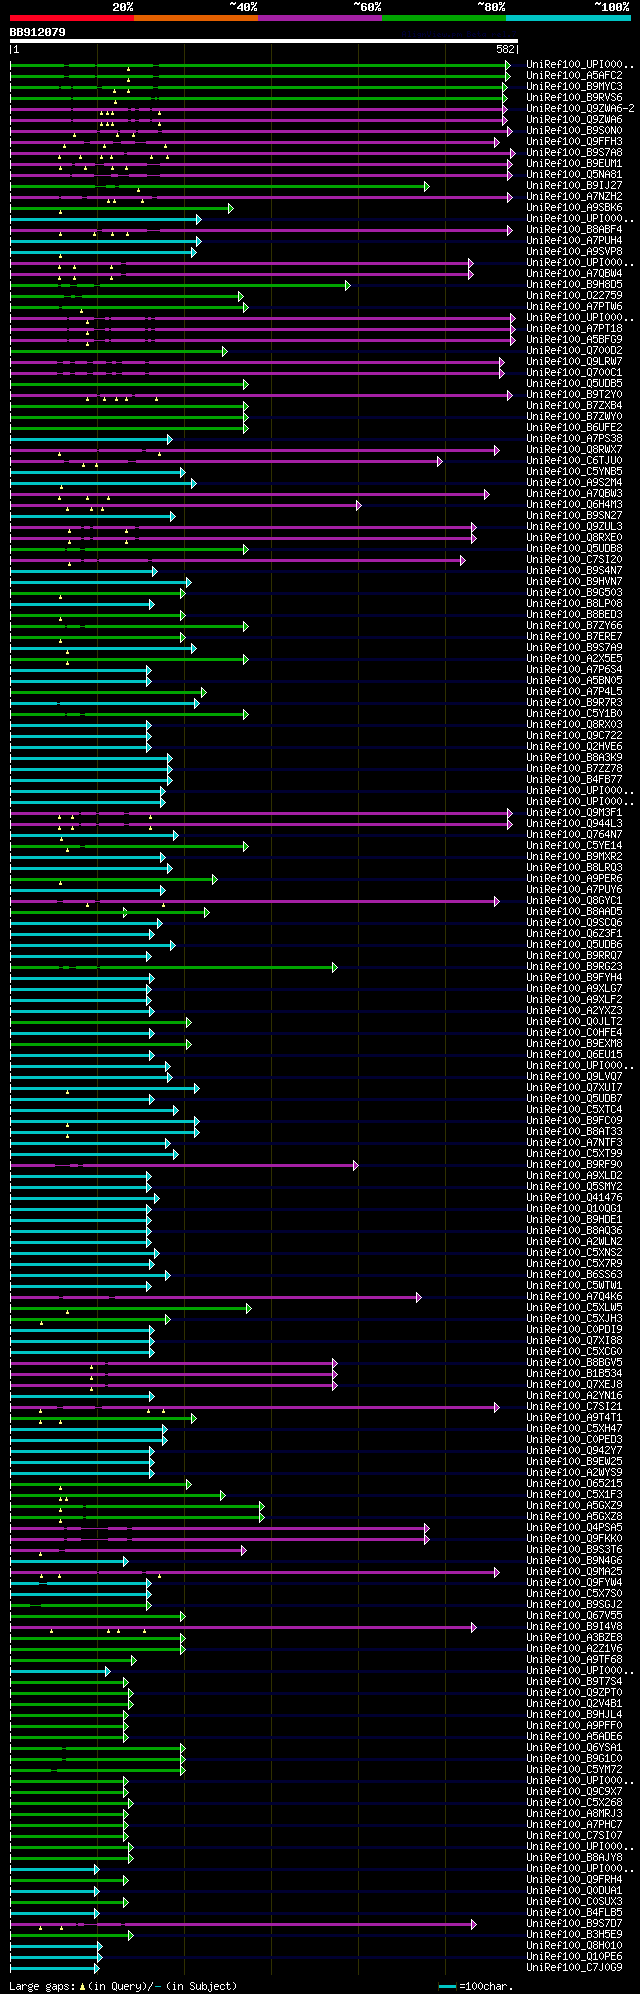Open hit UniRef100_Q8RWX7
Viewport: 640px width, 1994px height.
pyautogui.click(x=574, y=449)
